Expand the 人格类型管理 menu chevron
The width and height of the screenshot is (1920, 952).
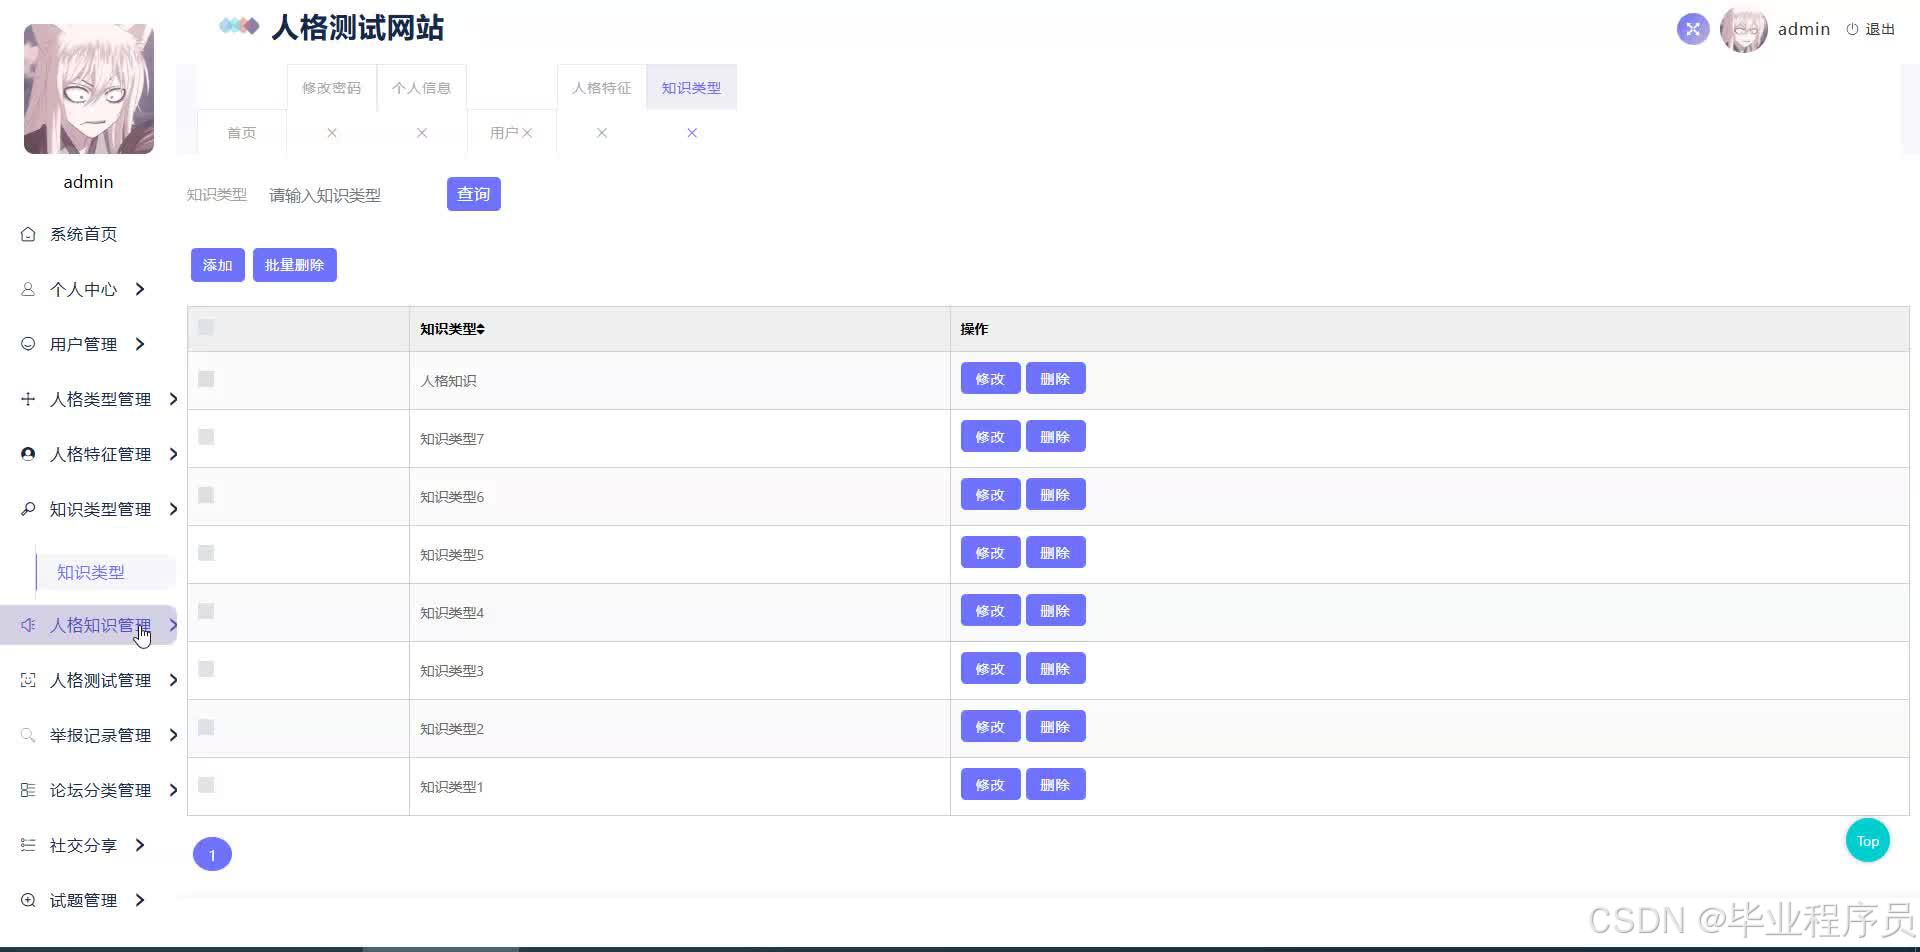click(x=173, y=399)
